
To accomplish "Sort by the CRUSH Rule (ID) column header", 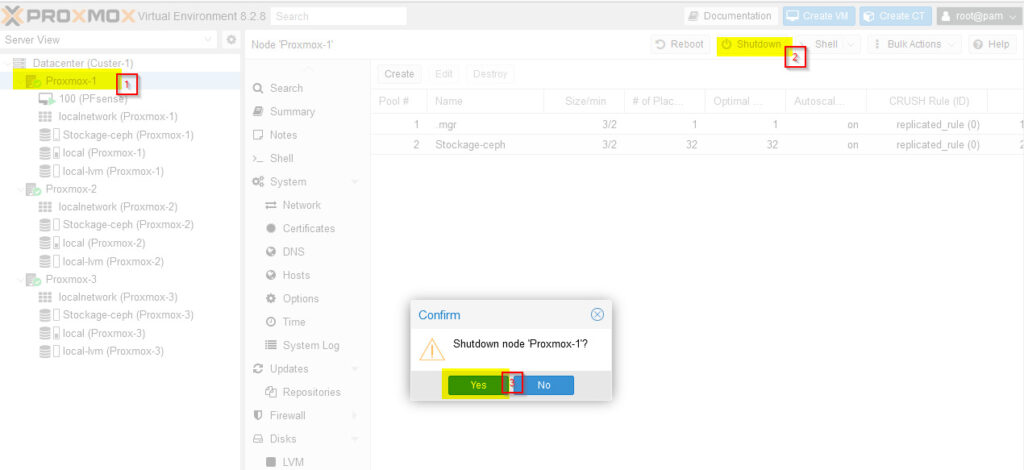I will click(x=927, y=102).
